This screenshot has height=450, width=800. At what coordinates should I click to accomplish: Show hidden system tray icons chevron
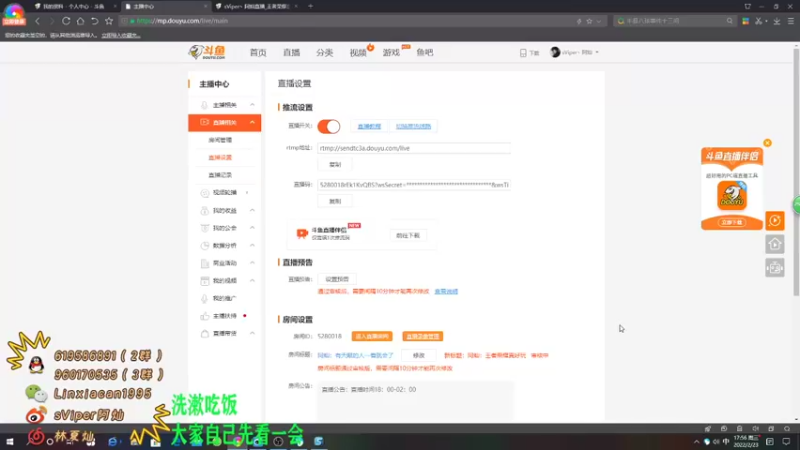click(696, 442)
